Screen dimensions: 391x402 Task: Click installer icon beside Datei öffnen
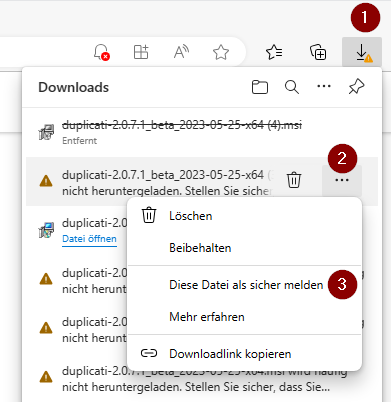(x=46, y=230)
